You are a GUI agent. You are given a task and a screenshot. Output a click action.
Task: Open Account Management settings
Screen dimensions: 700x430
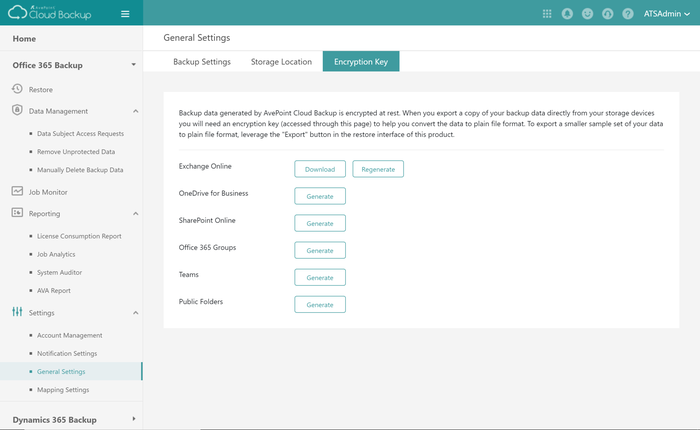tap(70, 335)
